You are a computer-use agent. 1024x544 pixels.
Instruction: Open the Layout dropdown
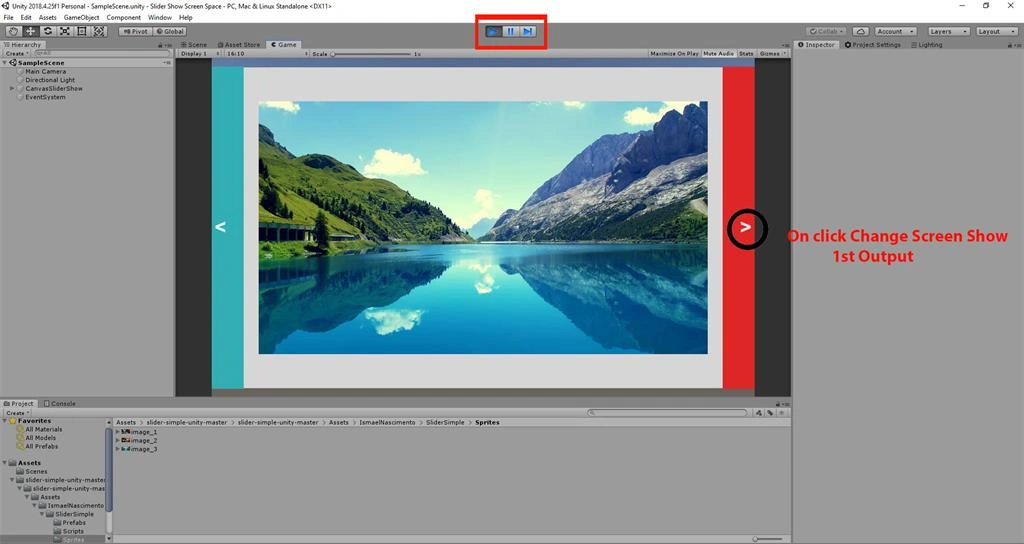click(x=997, y=31)
